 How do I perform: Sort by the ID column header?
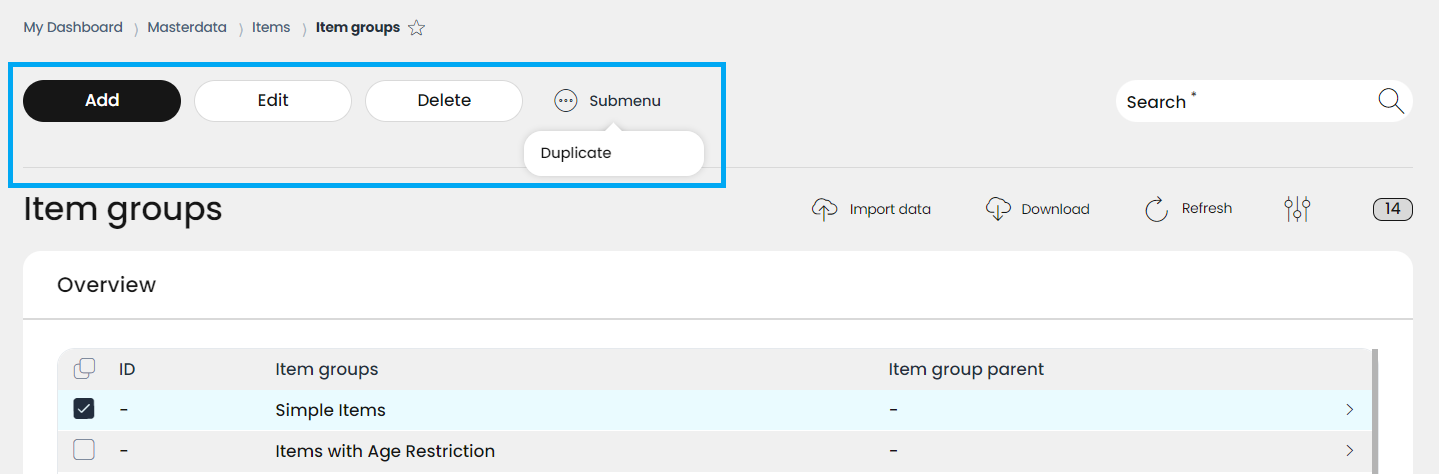tap(127, 369)
